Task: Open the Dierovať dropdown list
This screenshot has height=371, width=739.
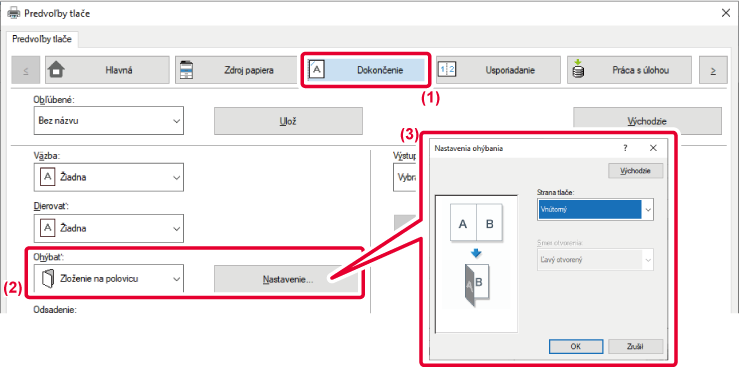Action: coord(109,229)
